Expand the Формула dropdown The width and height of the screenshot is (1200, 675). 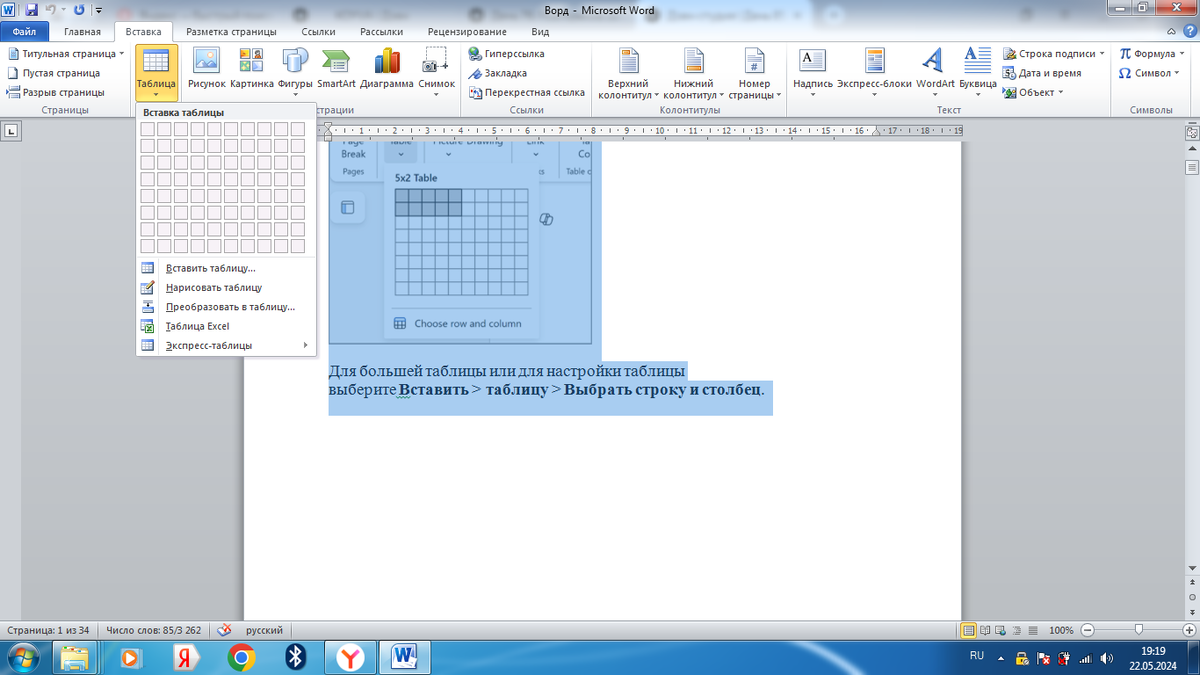click(1183, 54)
